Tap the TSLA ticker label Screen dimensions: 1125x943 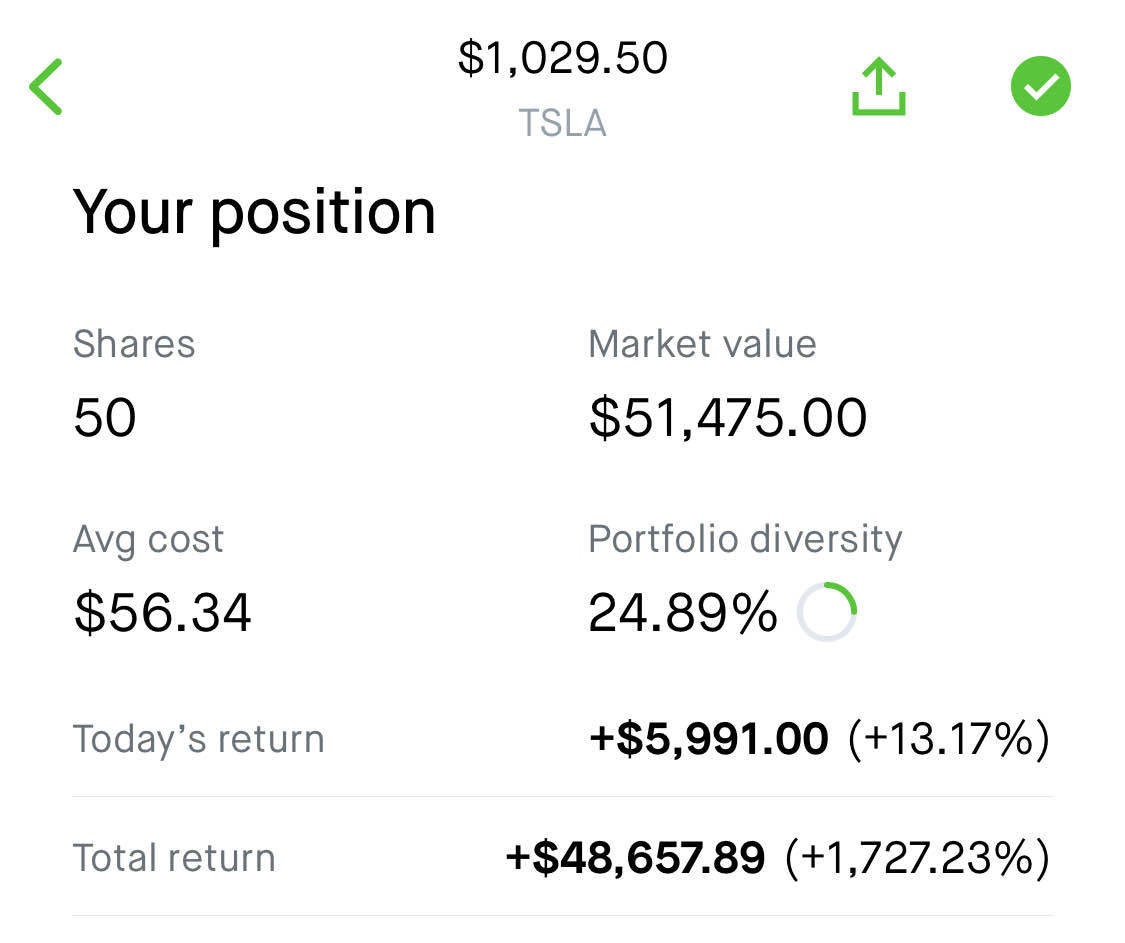pyautogui.click(x=562, y=122)
